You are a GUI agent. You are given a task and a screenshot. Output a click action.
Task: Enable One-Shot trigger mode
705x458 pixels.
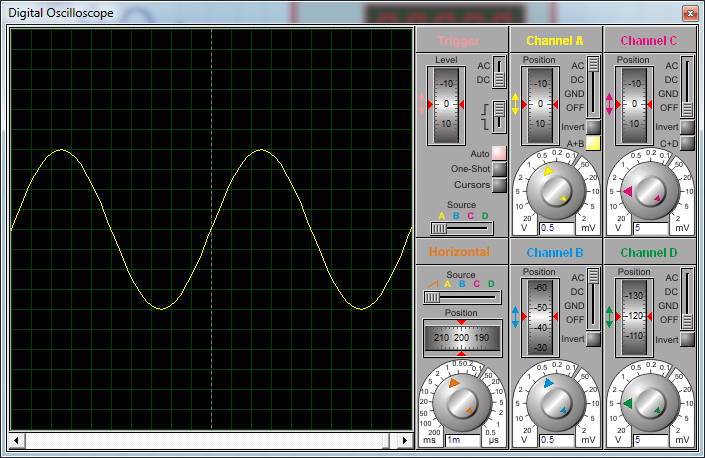click(x=499, y=169)
